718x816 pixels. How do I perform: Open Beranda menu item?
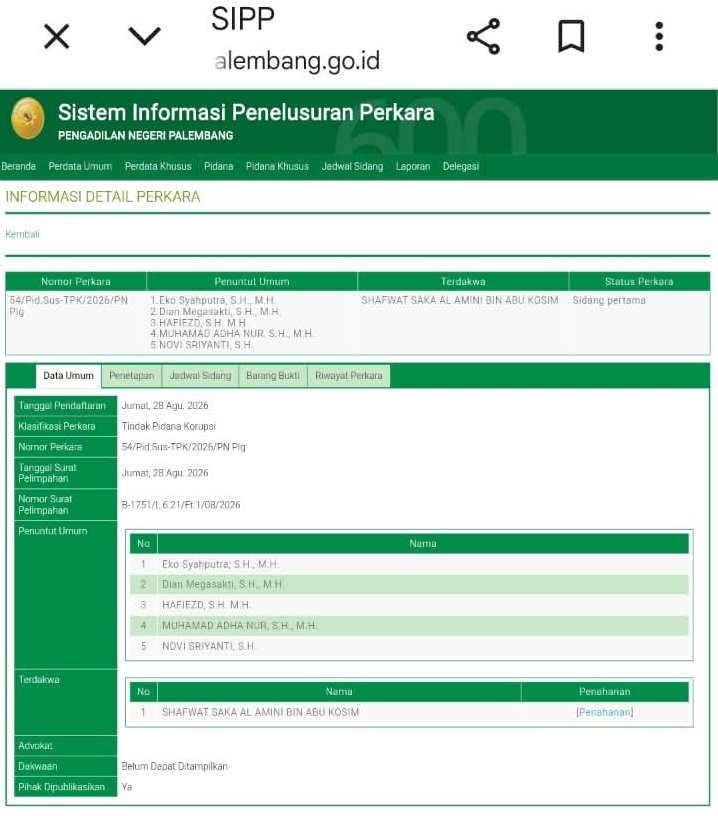tap(19, 167)
